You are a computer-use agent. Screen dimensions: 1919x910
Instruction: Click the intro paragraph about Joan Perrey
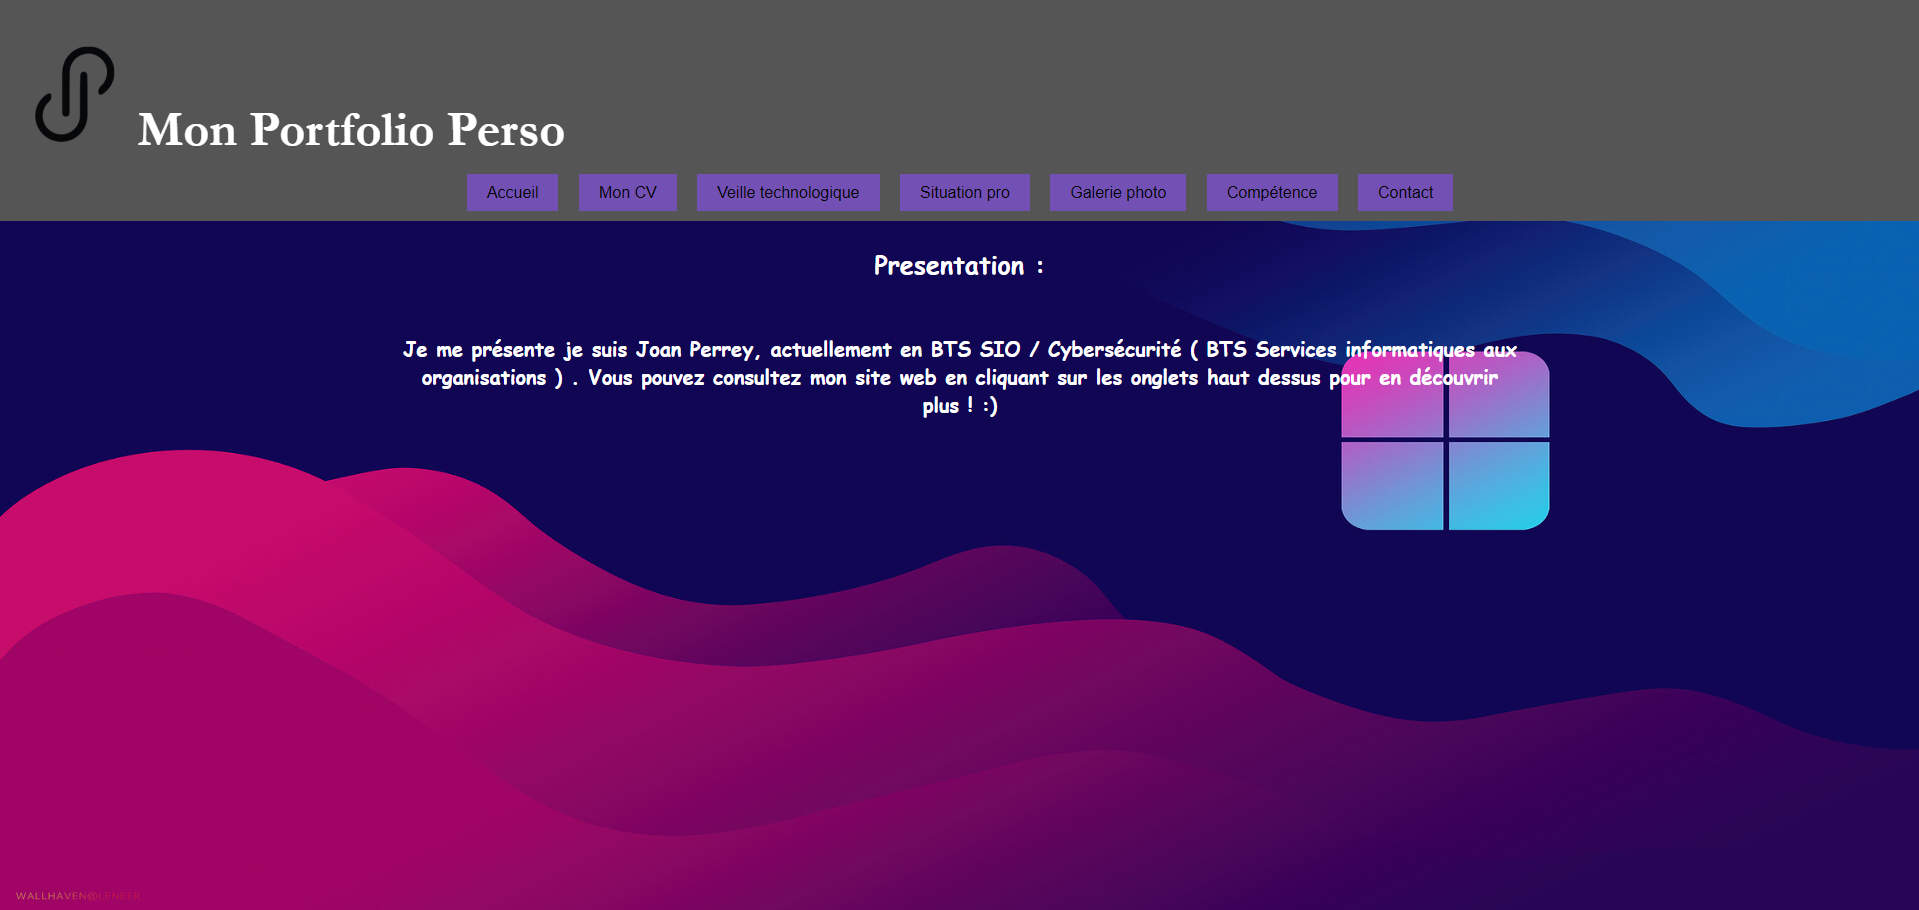click(960, 377)
